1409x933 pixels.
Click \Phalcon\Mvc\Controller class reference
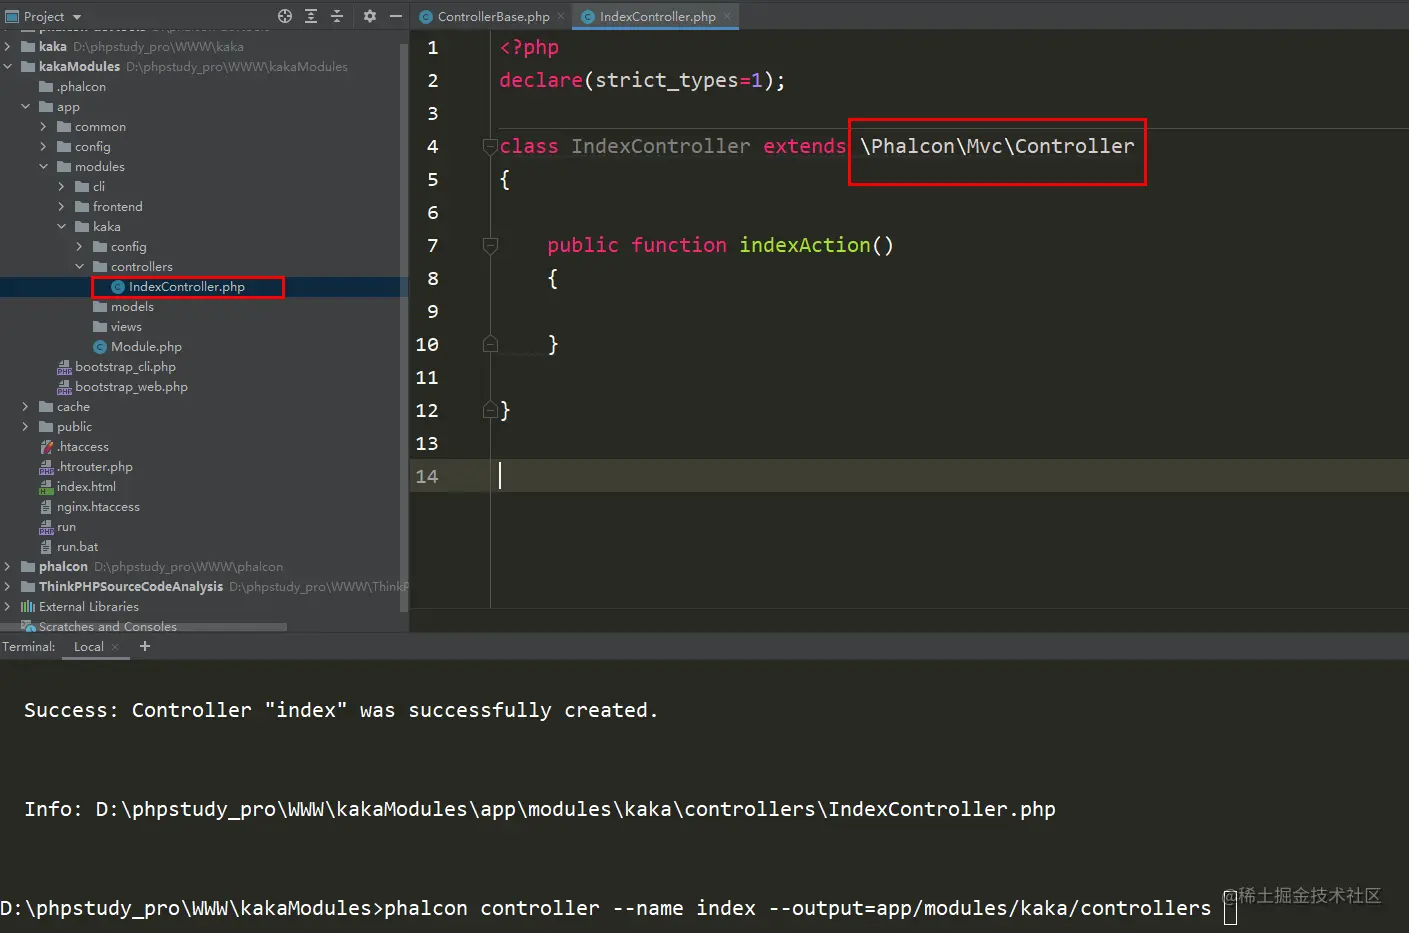(x=997, y=146)
